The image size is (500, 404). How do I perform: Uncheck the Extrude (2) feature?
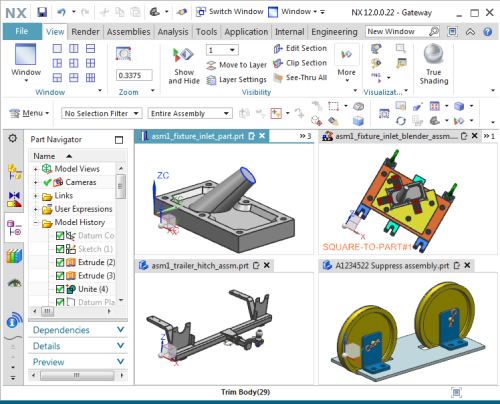[x=60, y=262]
